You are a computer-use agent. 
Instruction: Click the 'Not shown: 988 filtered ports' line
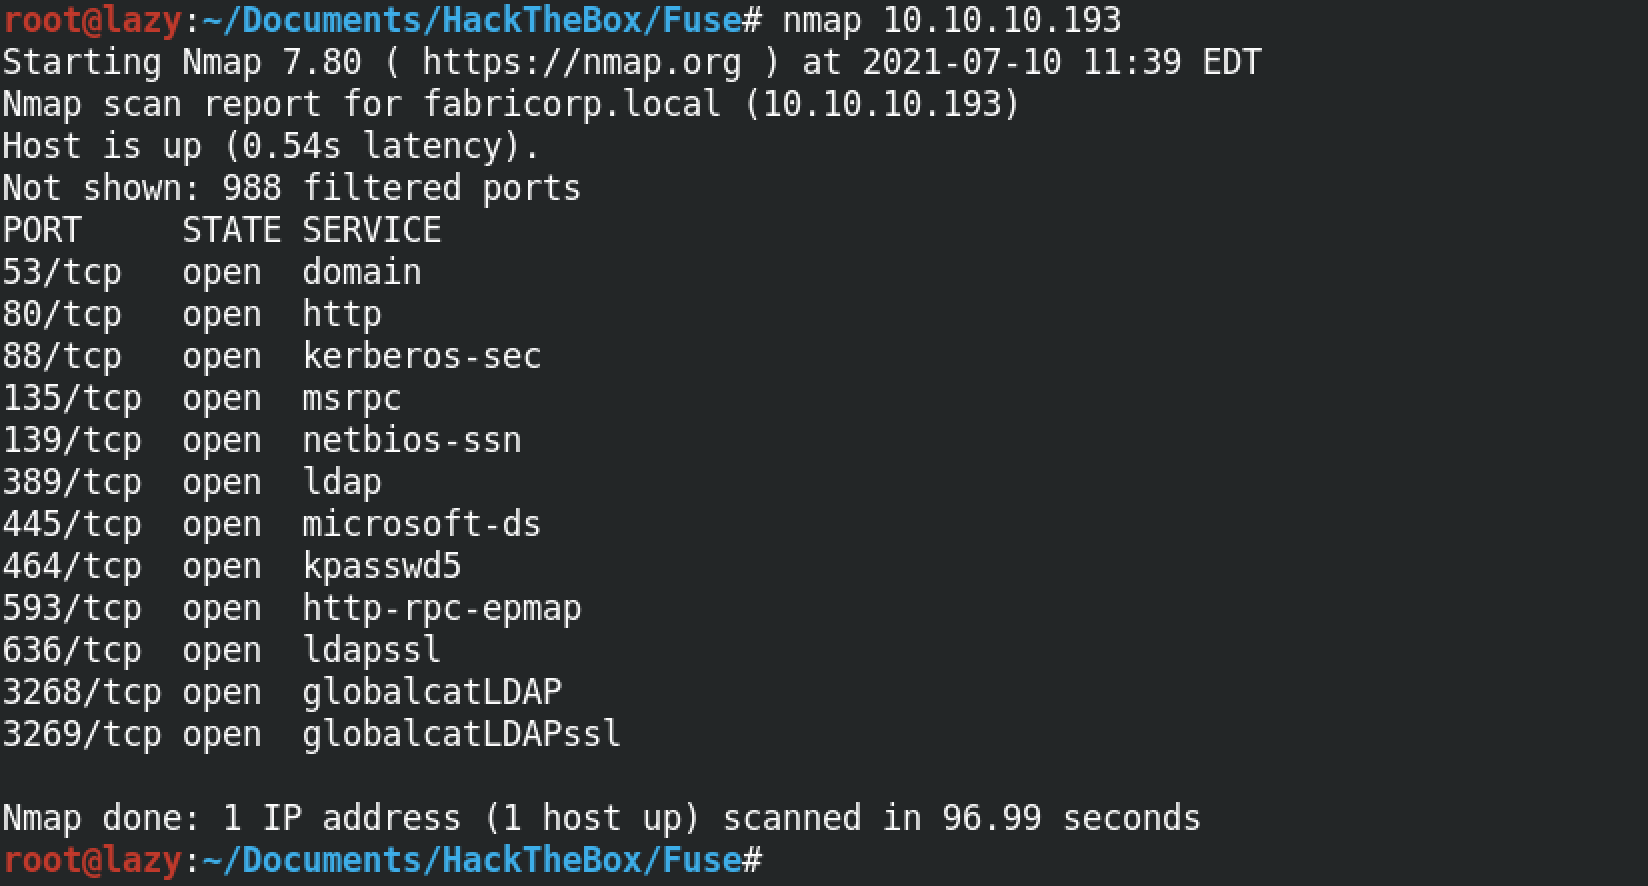coord(292,188)
